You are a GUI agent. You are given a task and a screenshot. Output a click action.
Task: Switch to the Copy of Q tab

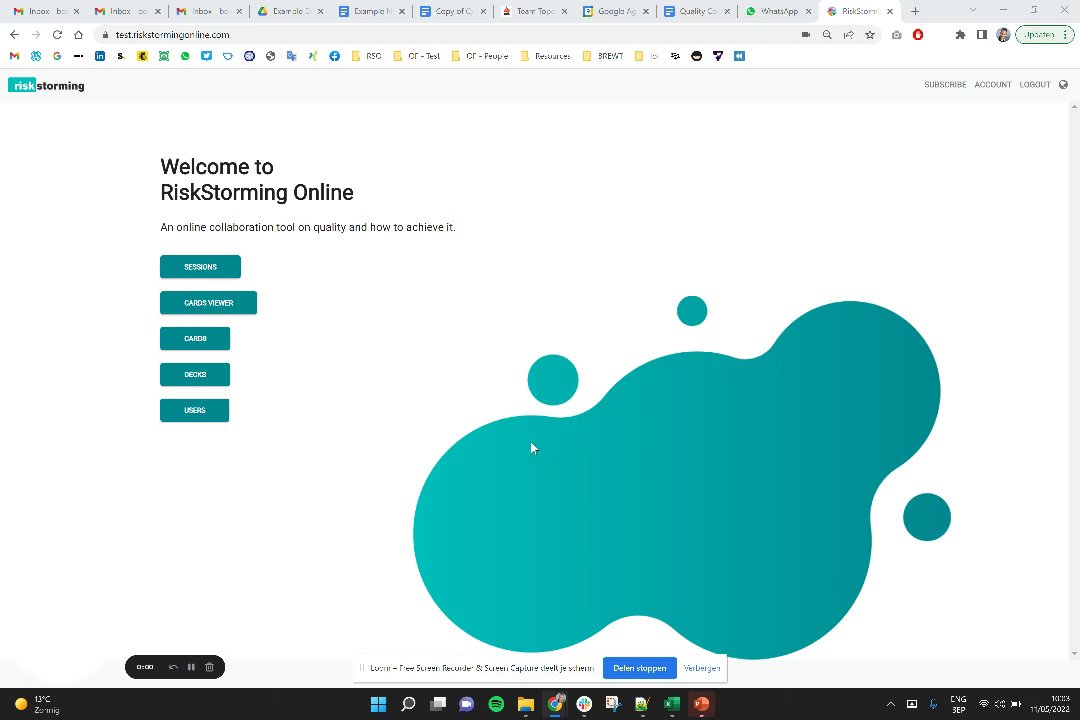click(x=453, y=11)
